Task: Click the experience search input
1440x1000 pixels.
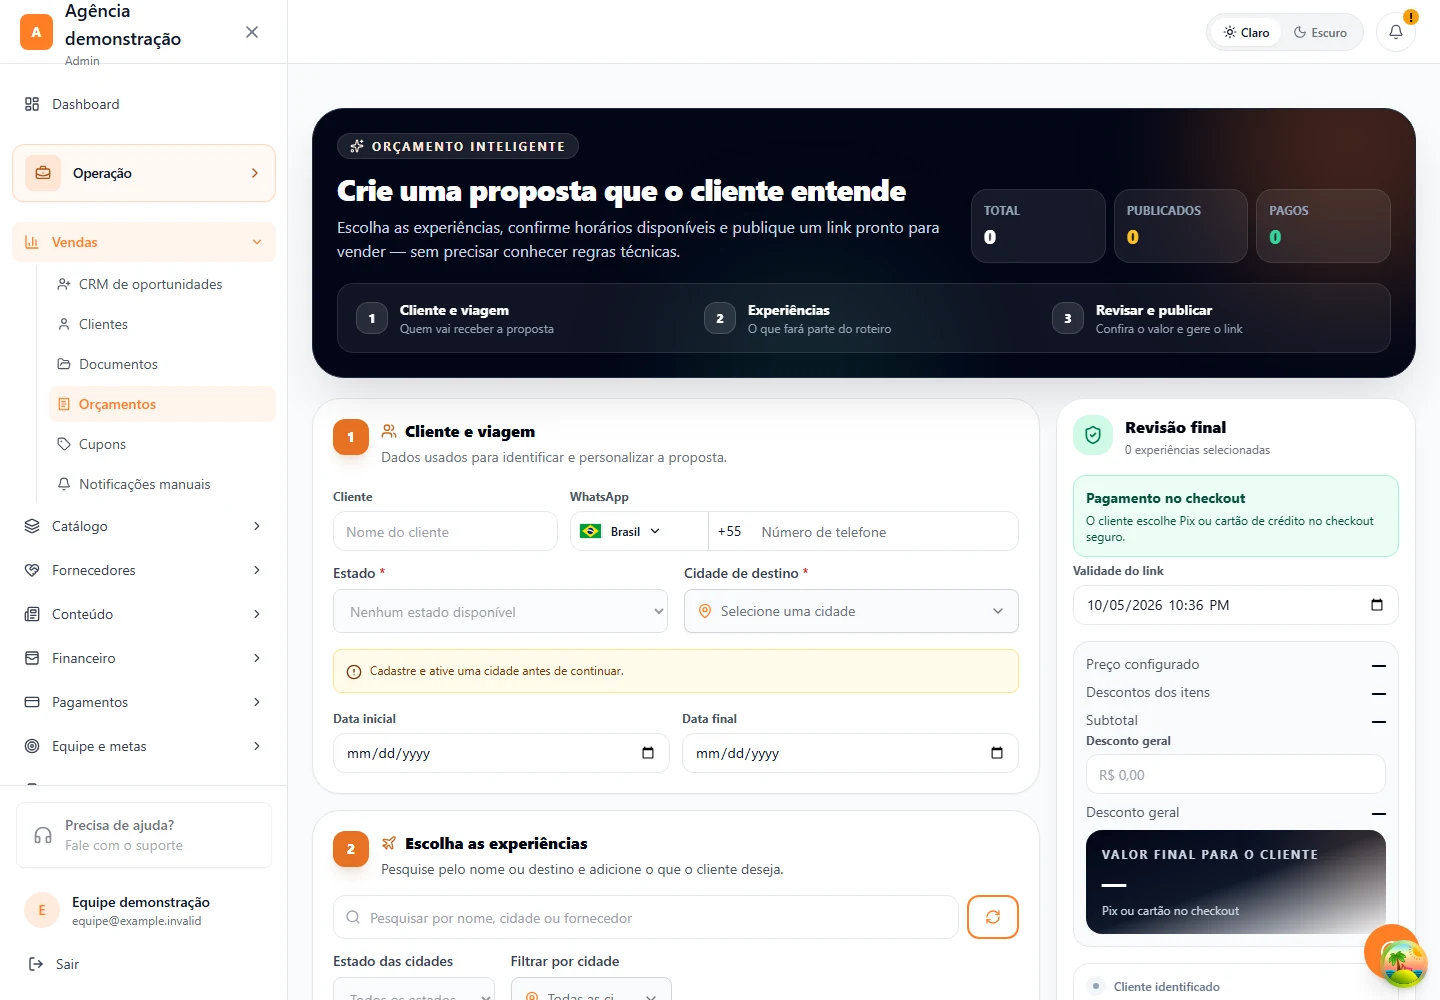Action: tap(646, 917)
